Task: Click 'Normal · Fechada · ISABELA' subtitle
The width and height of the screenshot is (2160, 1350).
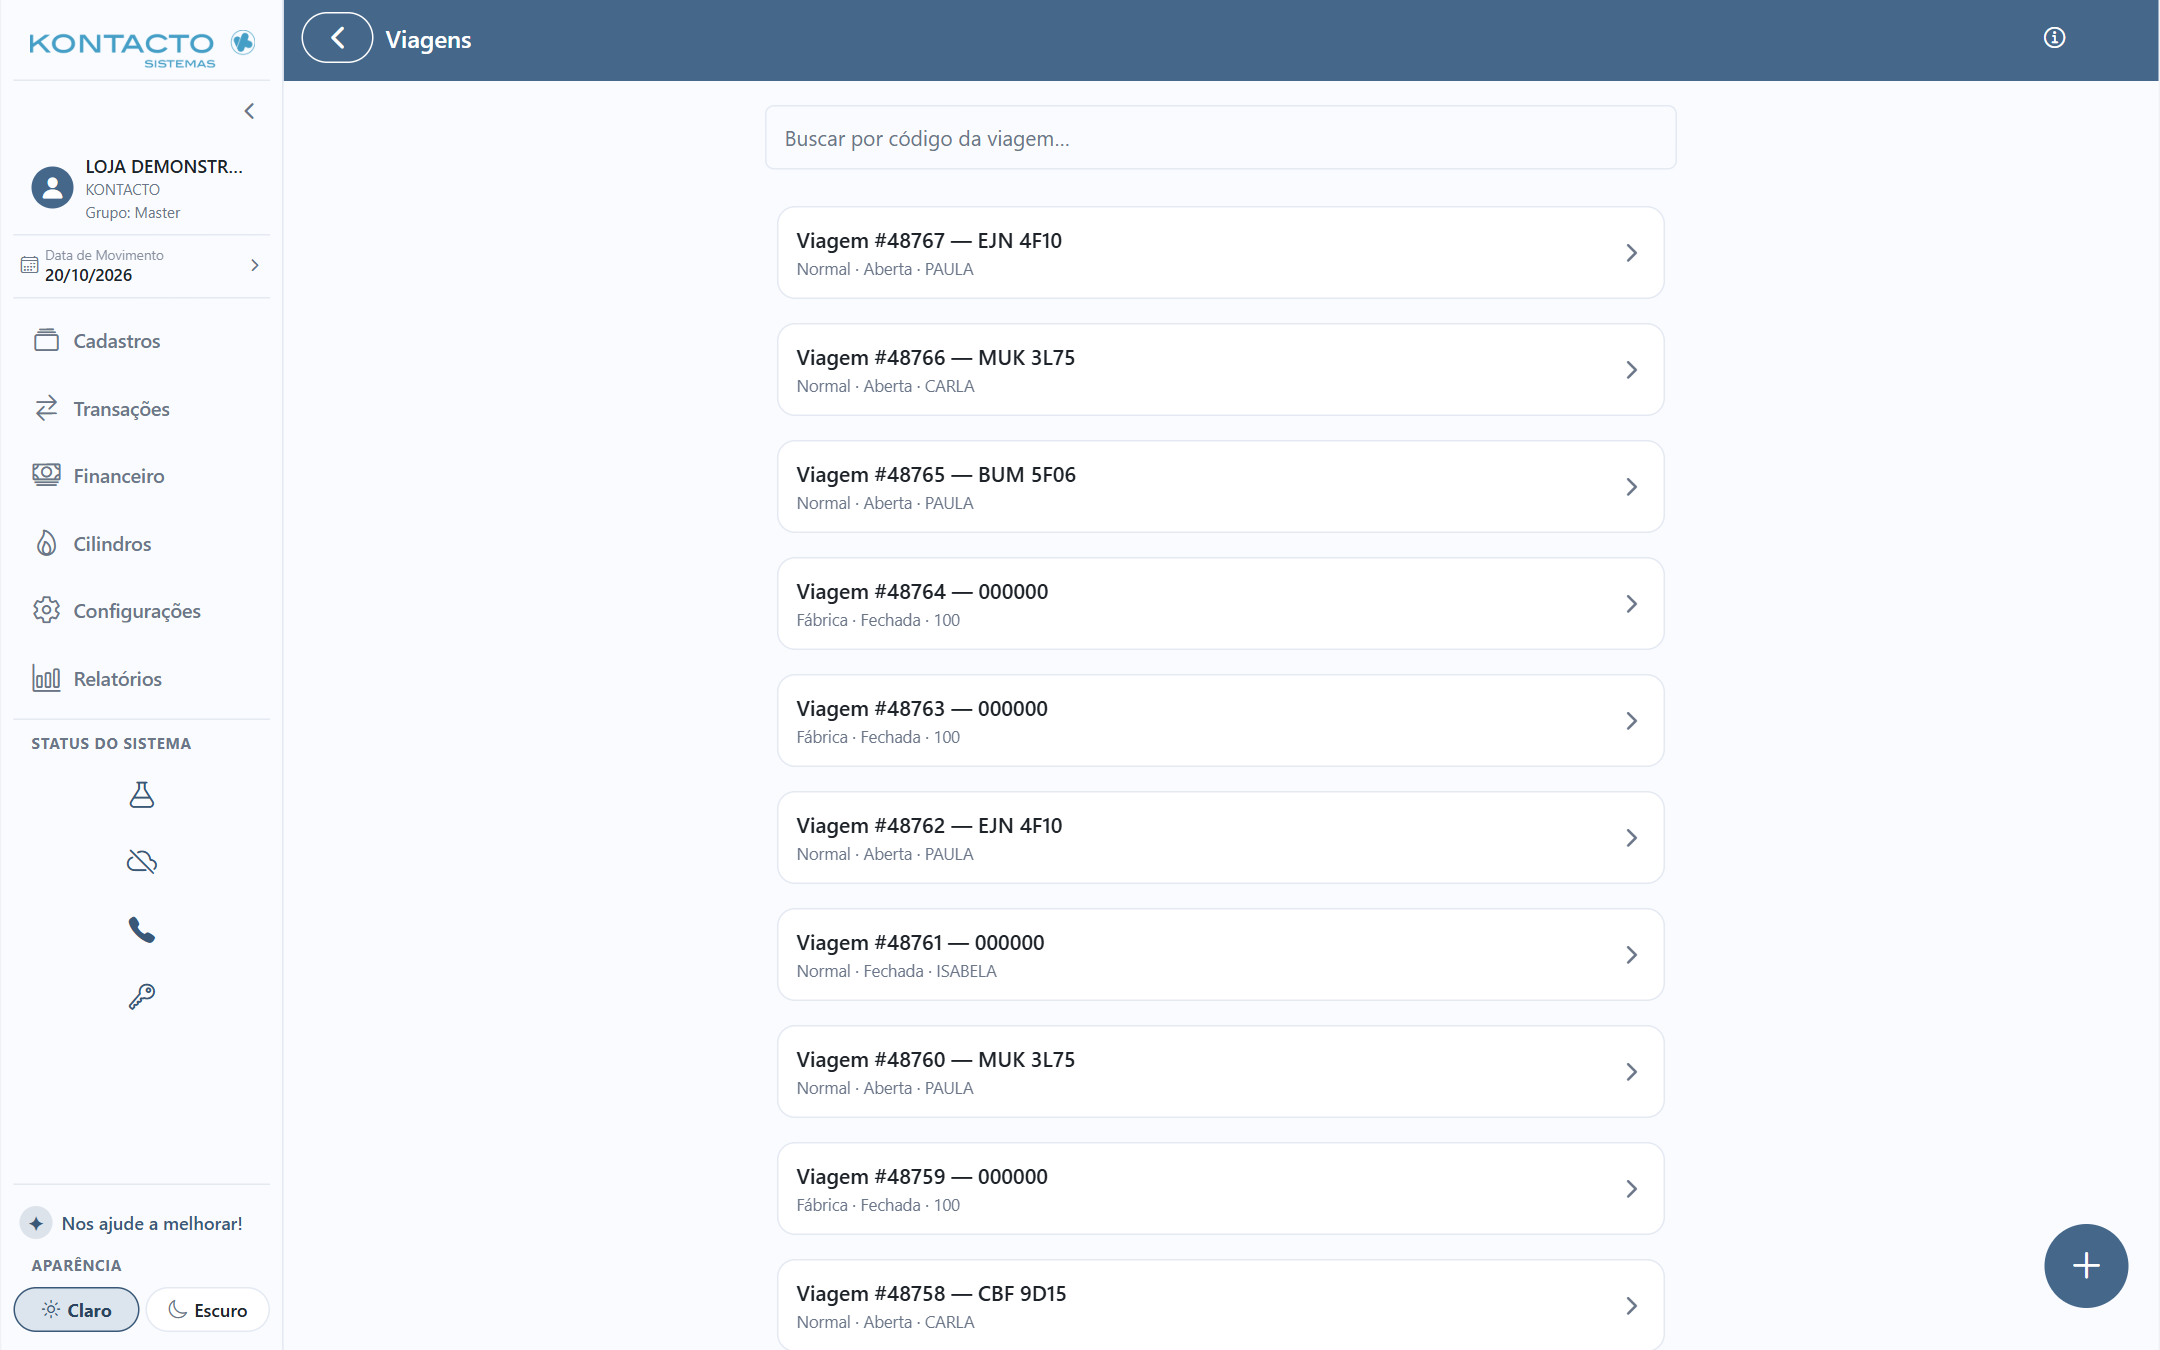Action: [896, 971]
